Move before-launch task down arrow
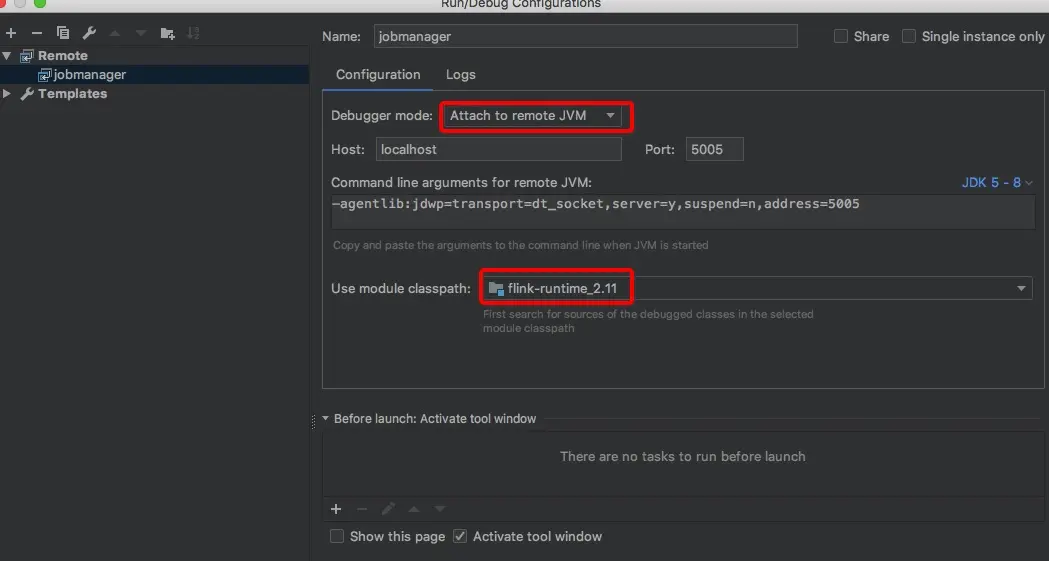1049x561 pixels. coord(440,510)
